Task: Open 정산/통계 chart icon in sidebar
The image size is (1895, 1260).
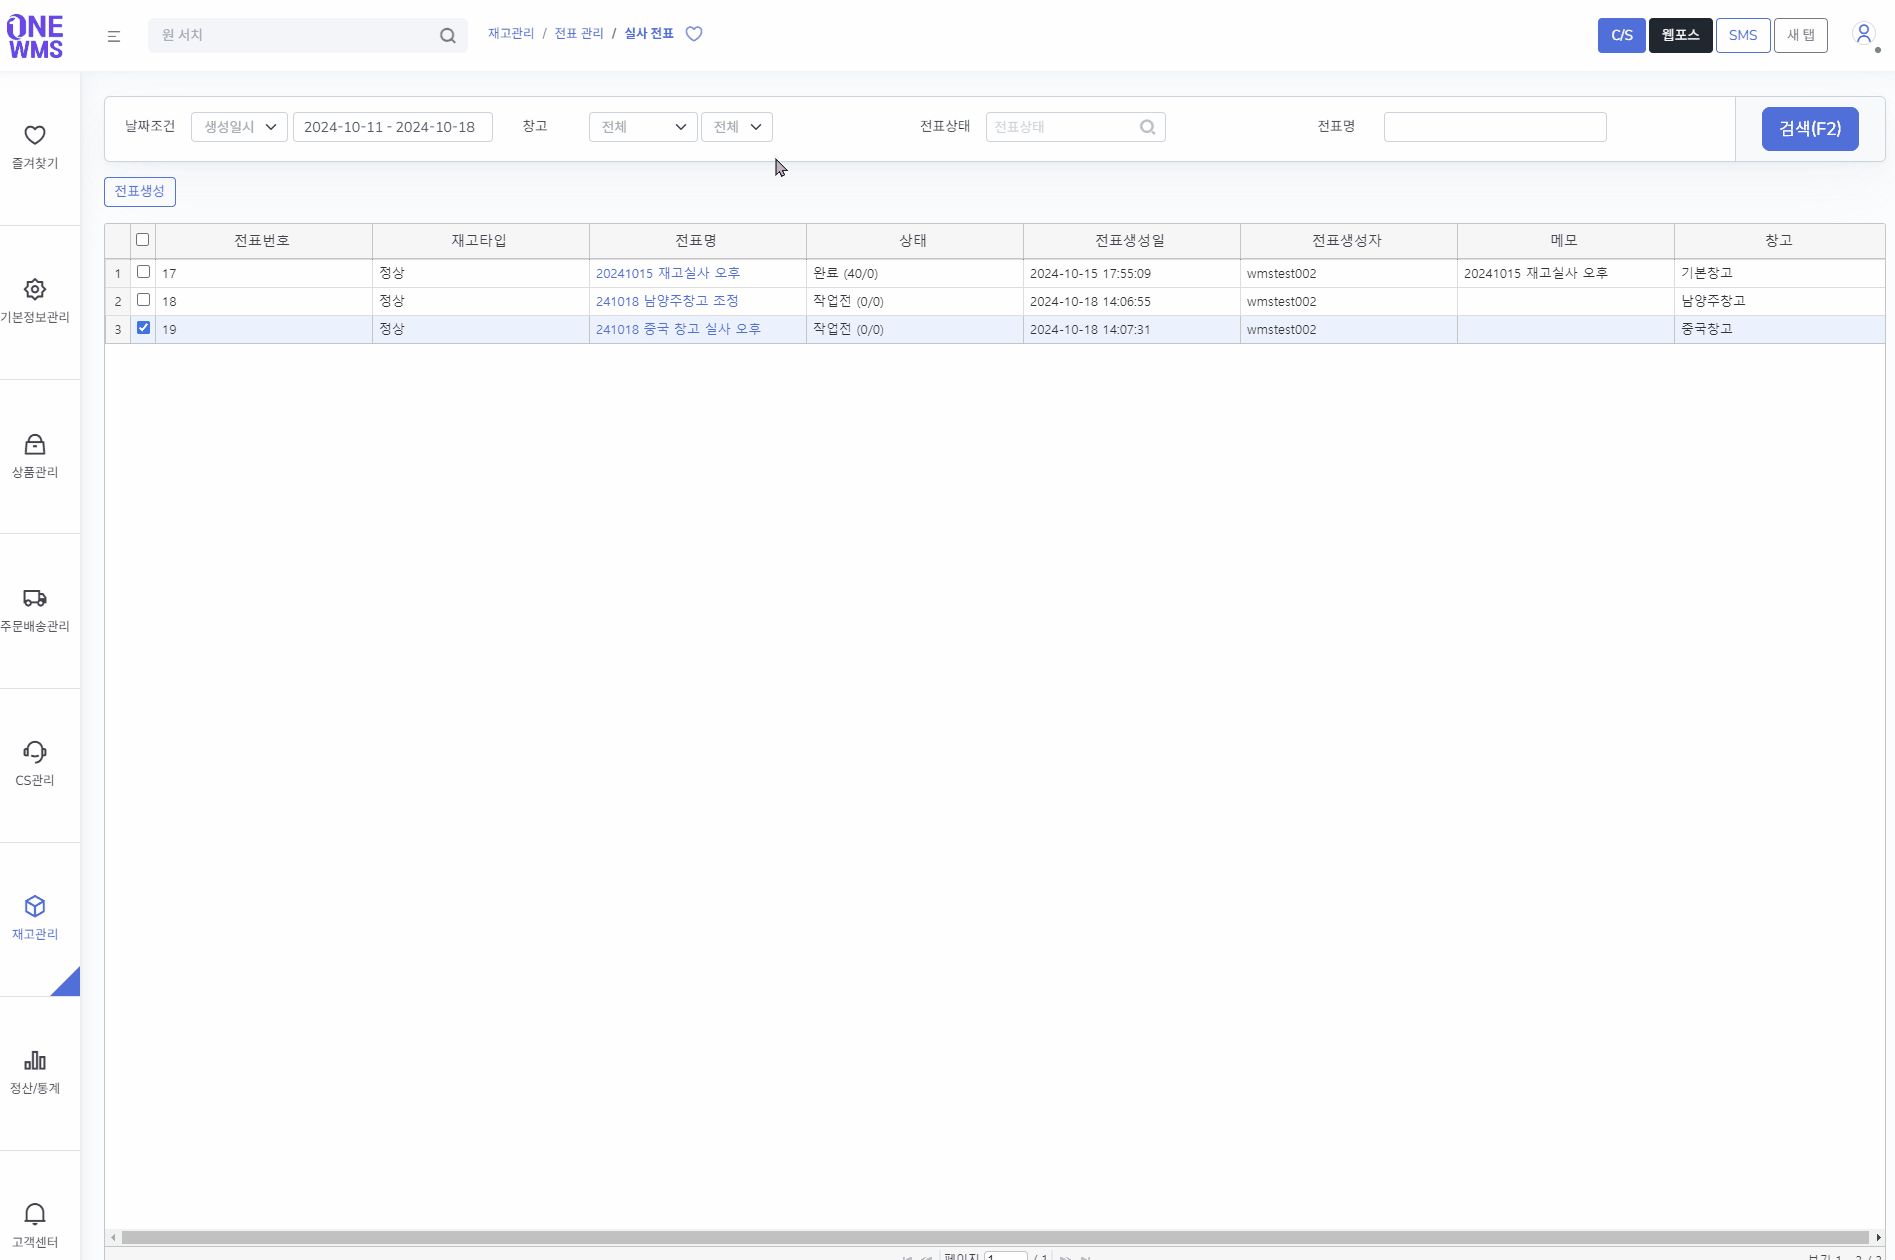Action: coord(35,1060)
